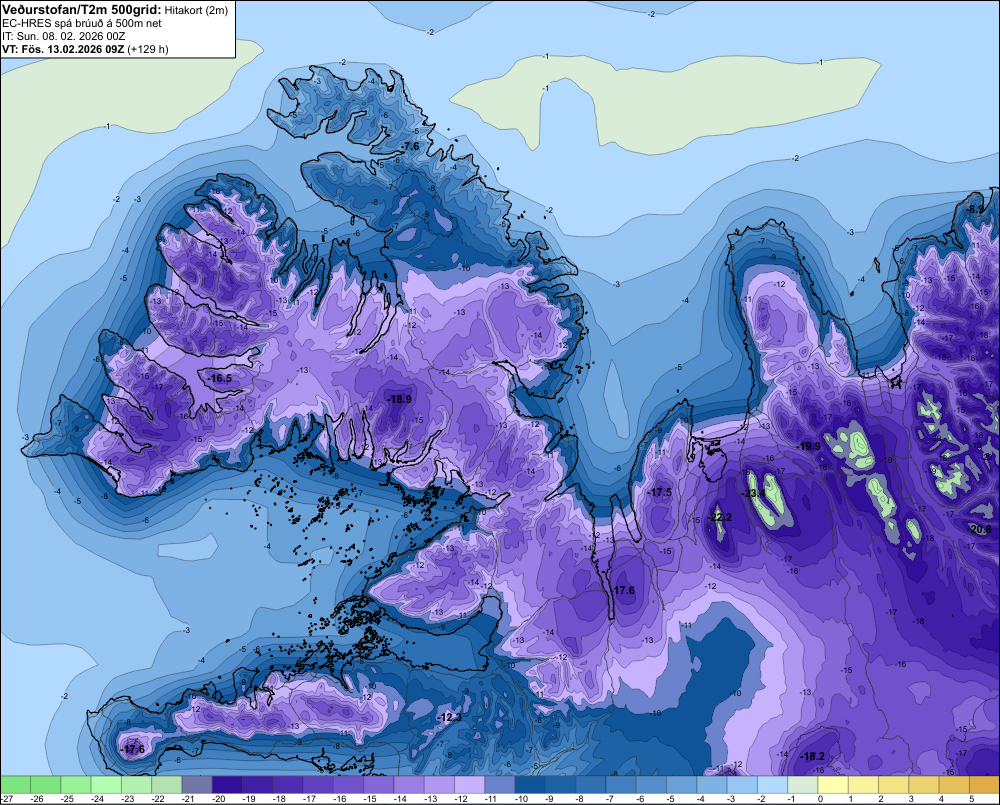Click the -12 lavender legend swatch

(469, 785)
